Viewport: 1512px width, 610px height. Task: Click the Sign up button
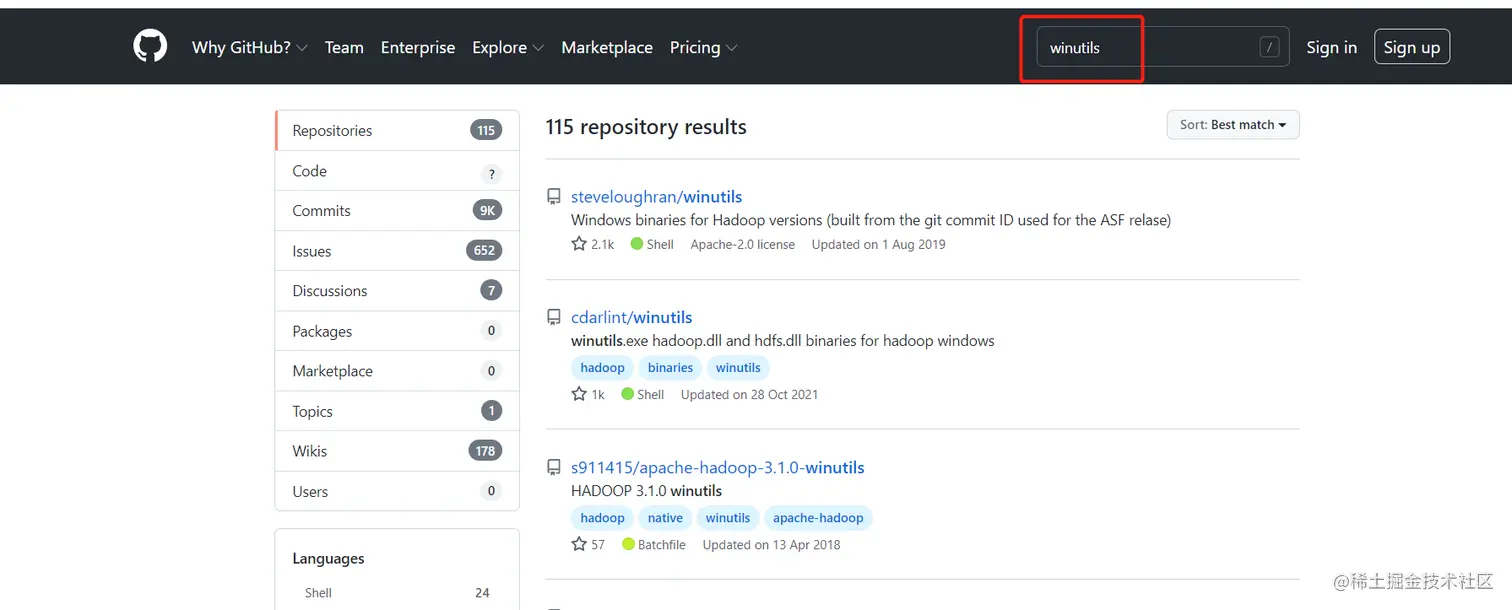(1411, 47)
